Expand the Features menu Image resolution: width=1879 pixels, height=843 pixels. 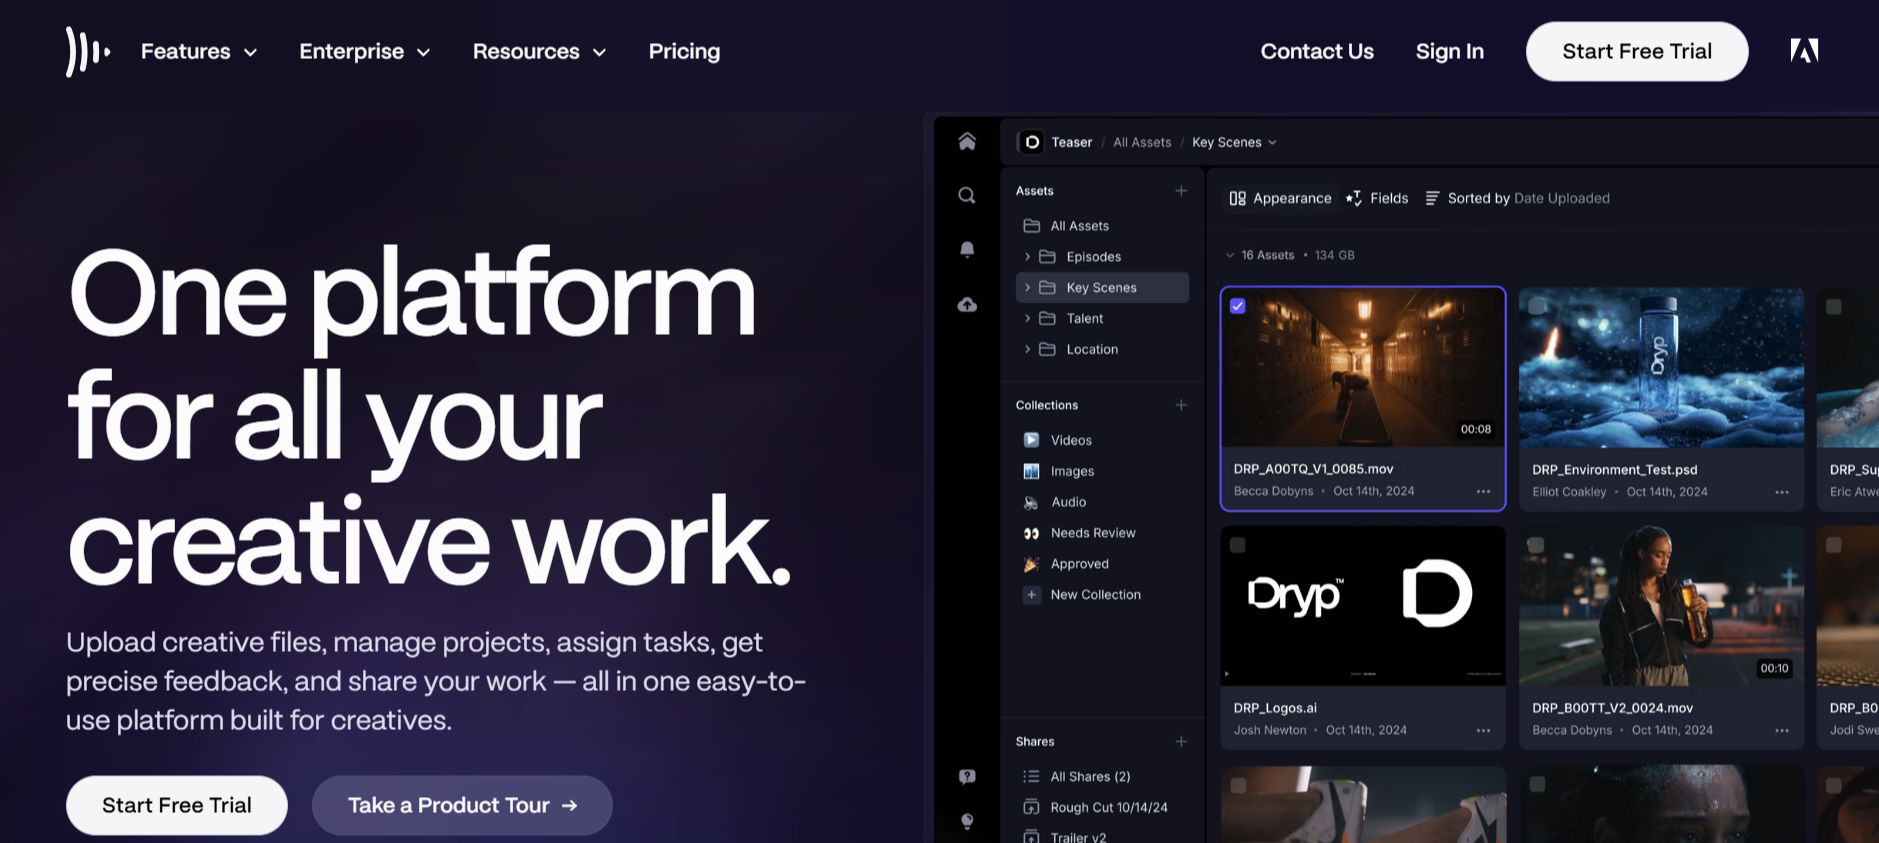point(199,51)
